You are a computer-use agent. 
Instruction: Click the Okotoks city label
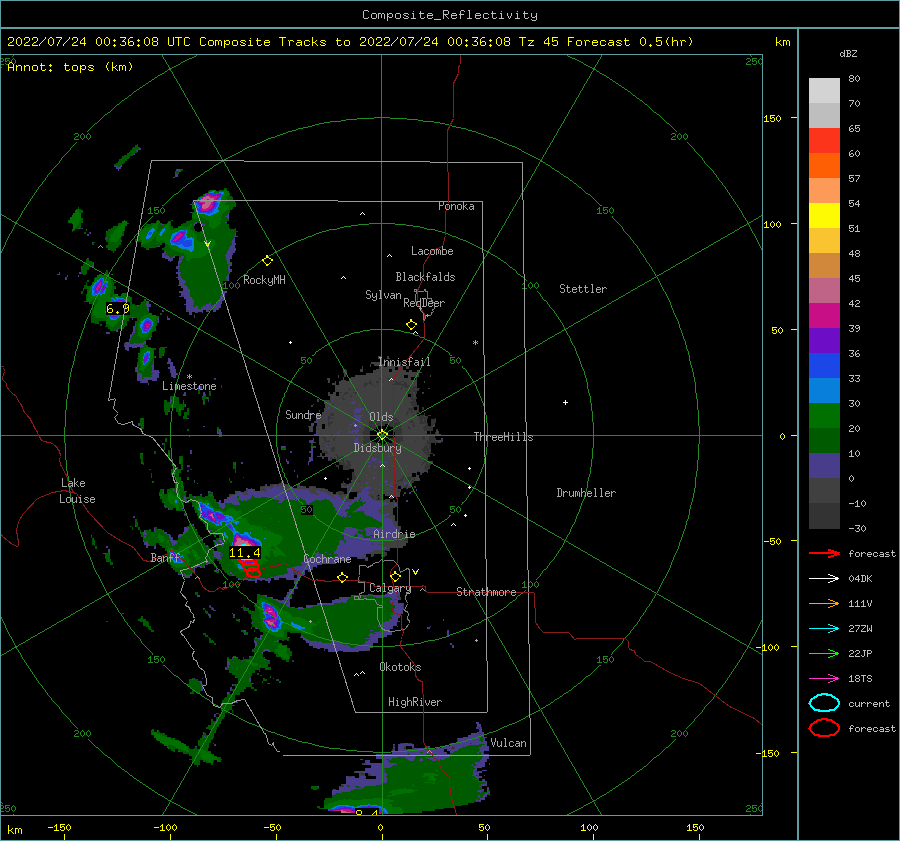(x=400, y=667)
